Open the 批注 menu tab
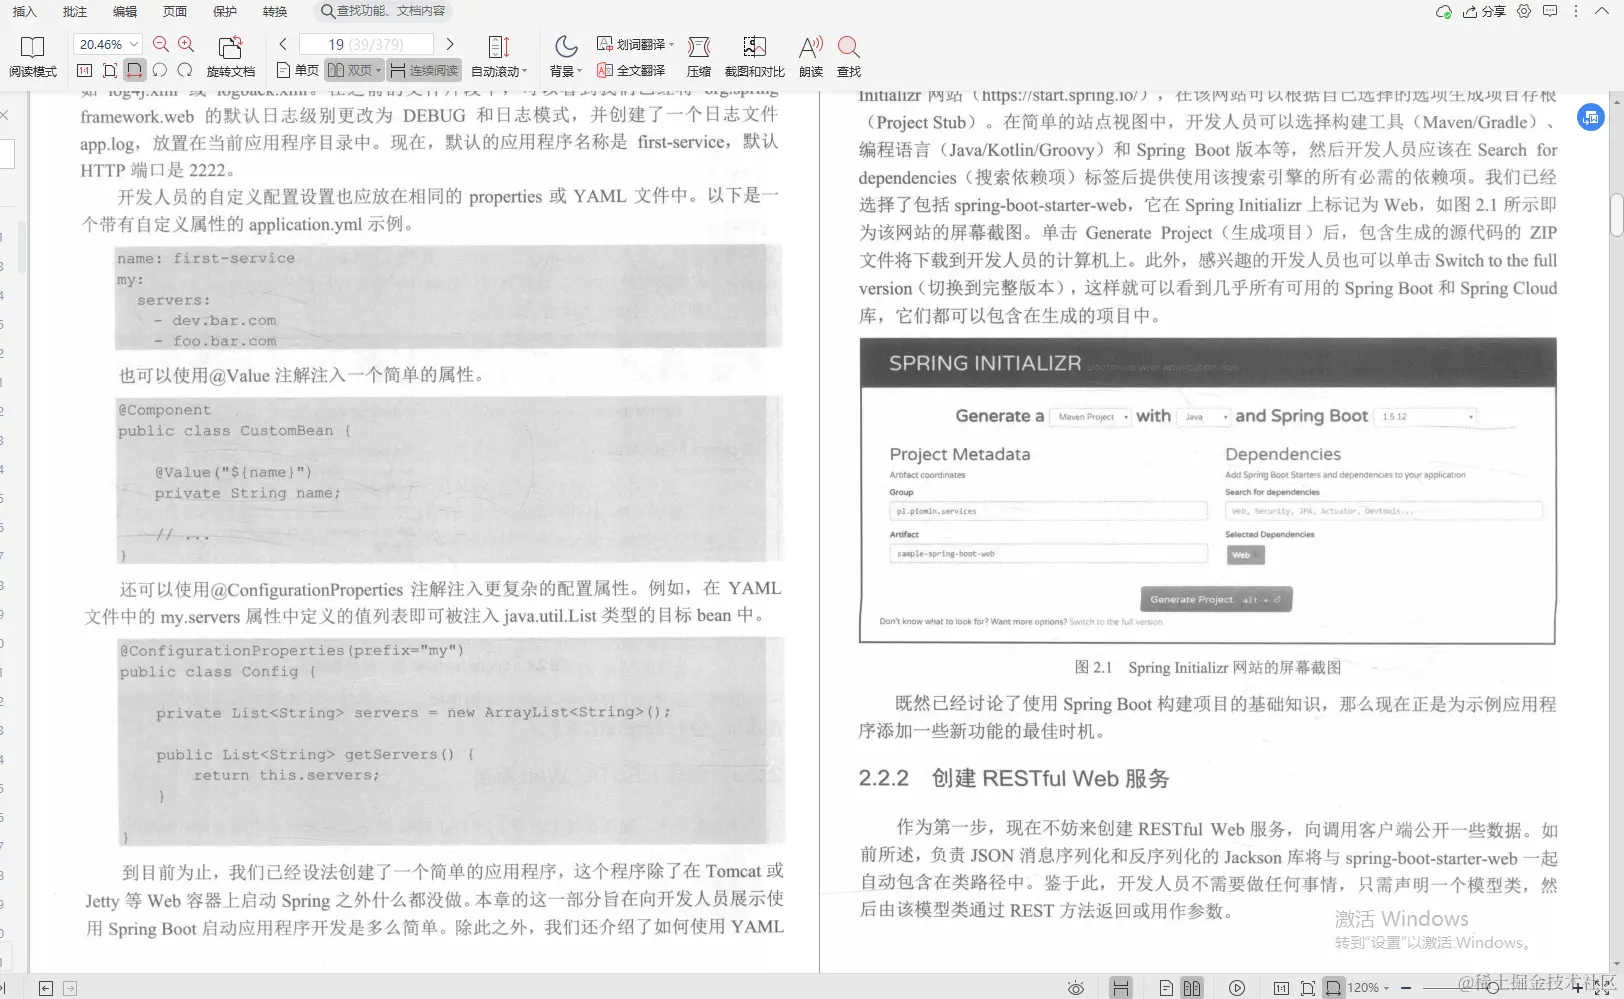The height and width of the screenshot is (999, 1624). [75, 12]
